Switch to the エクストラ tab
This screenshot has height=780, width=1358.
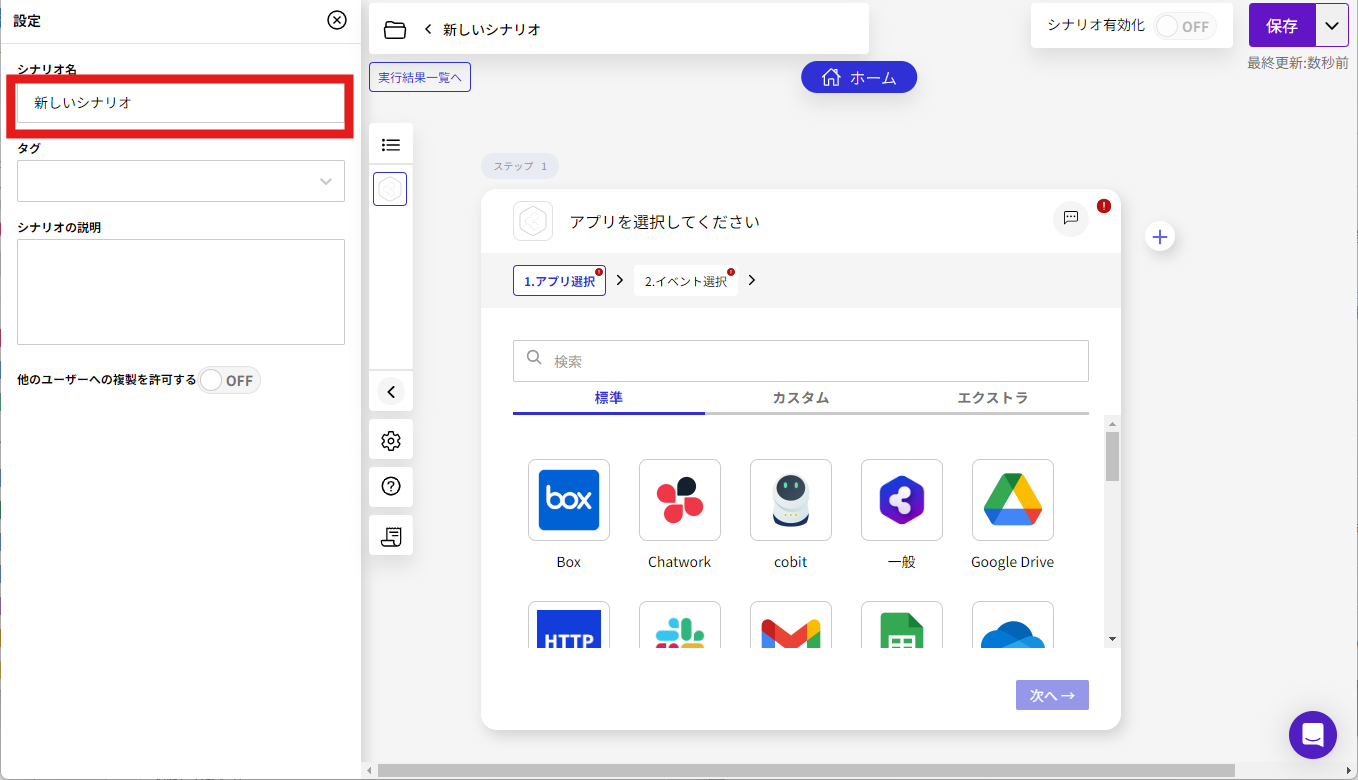coord(993,398)
